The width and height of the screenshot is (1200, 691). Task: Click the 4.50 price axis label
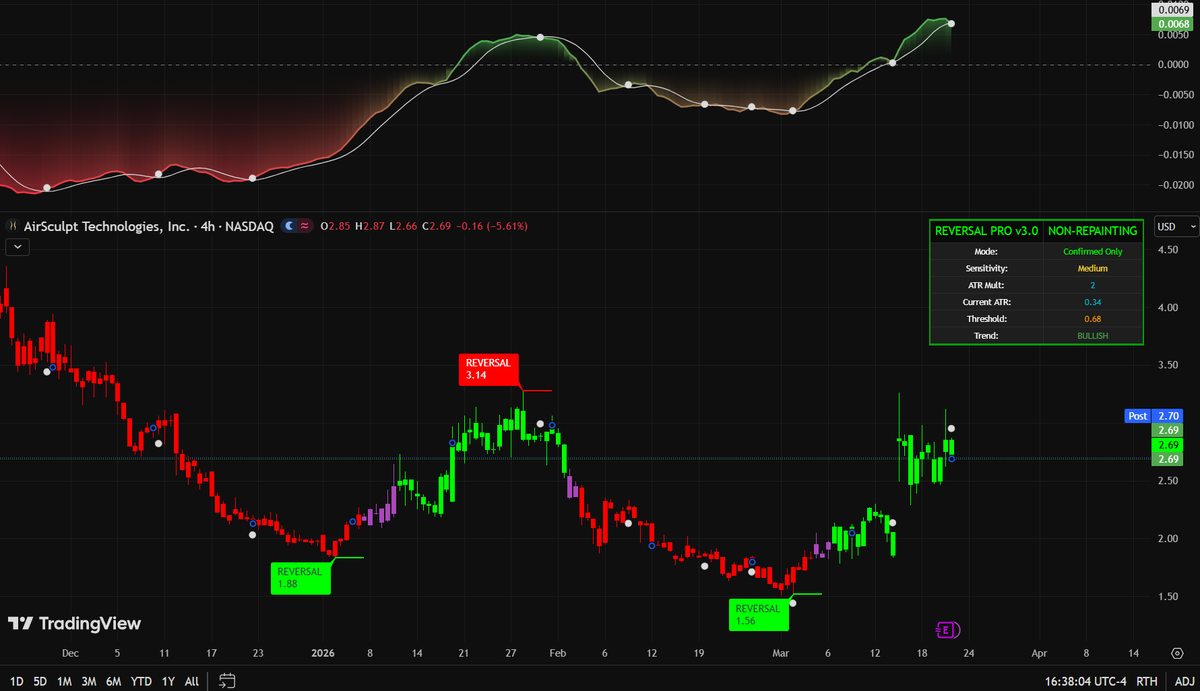click(x=1167, y=250)
